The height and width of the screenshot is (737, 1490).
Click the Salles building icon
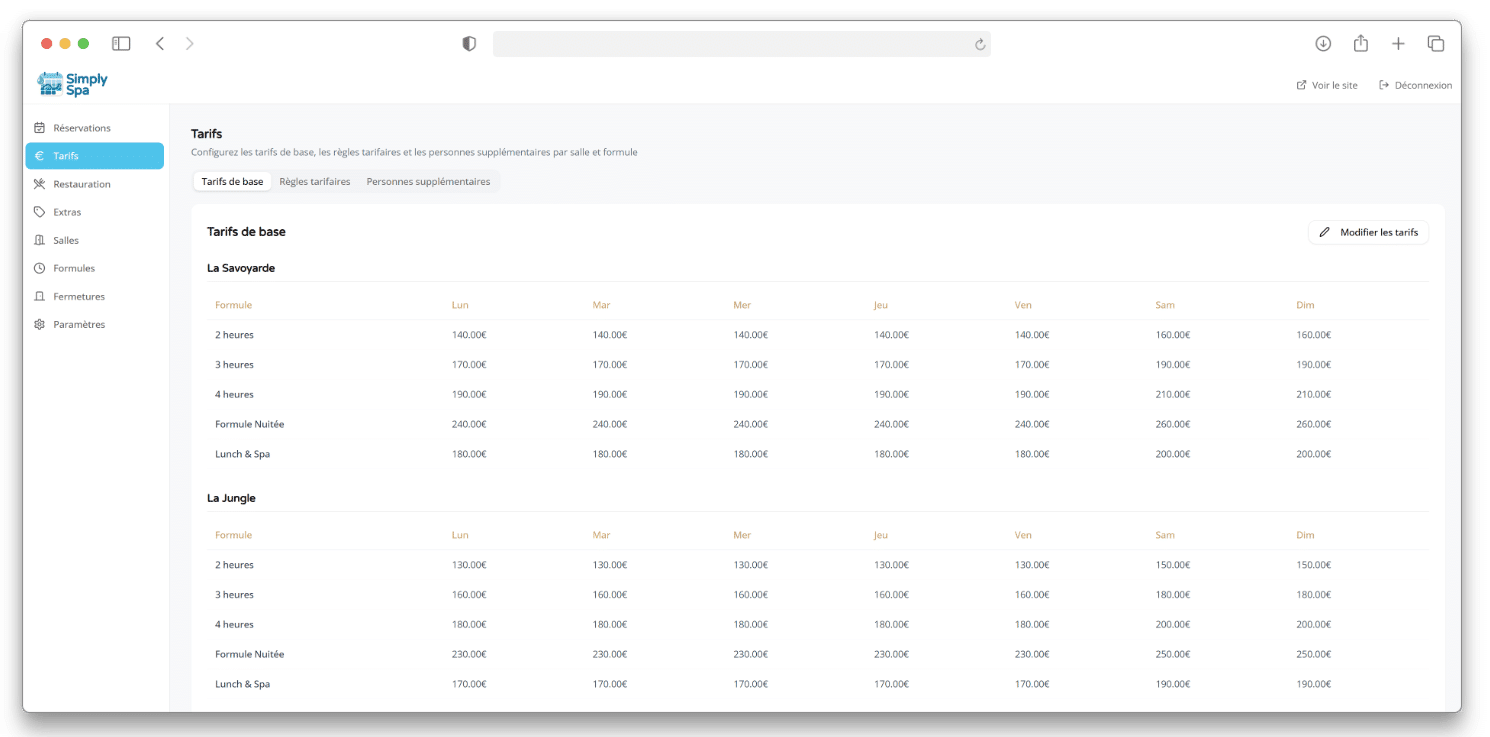(x=40, y=240)
